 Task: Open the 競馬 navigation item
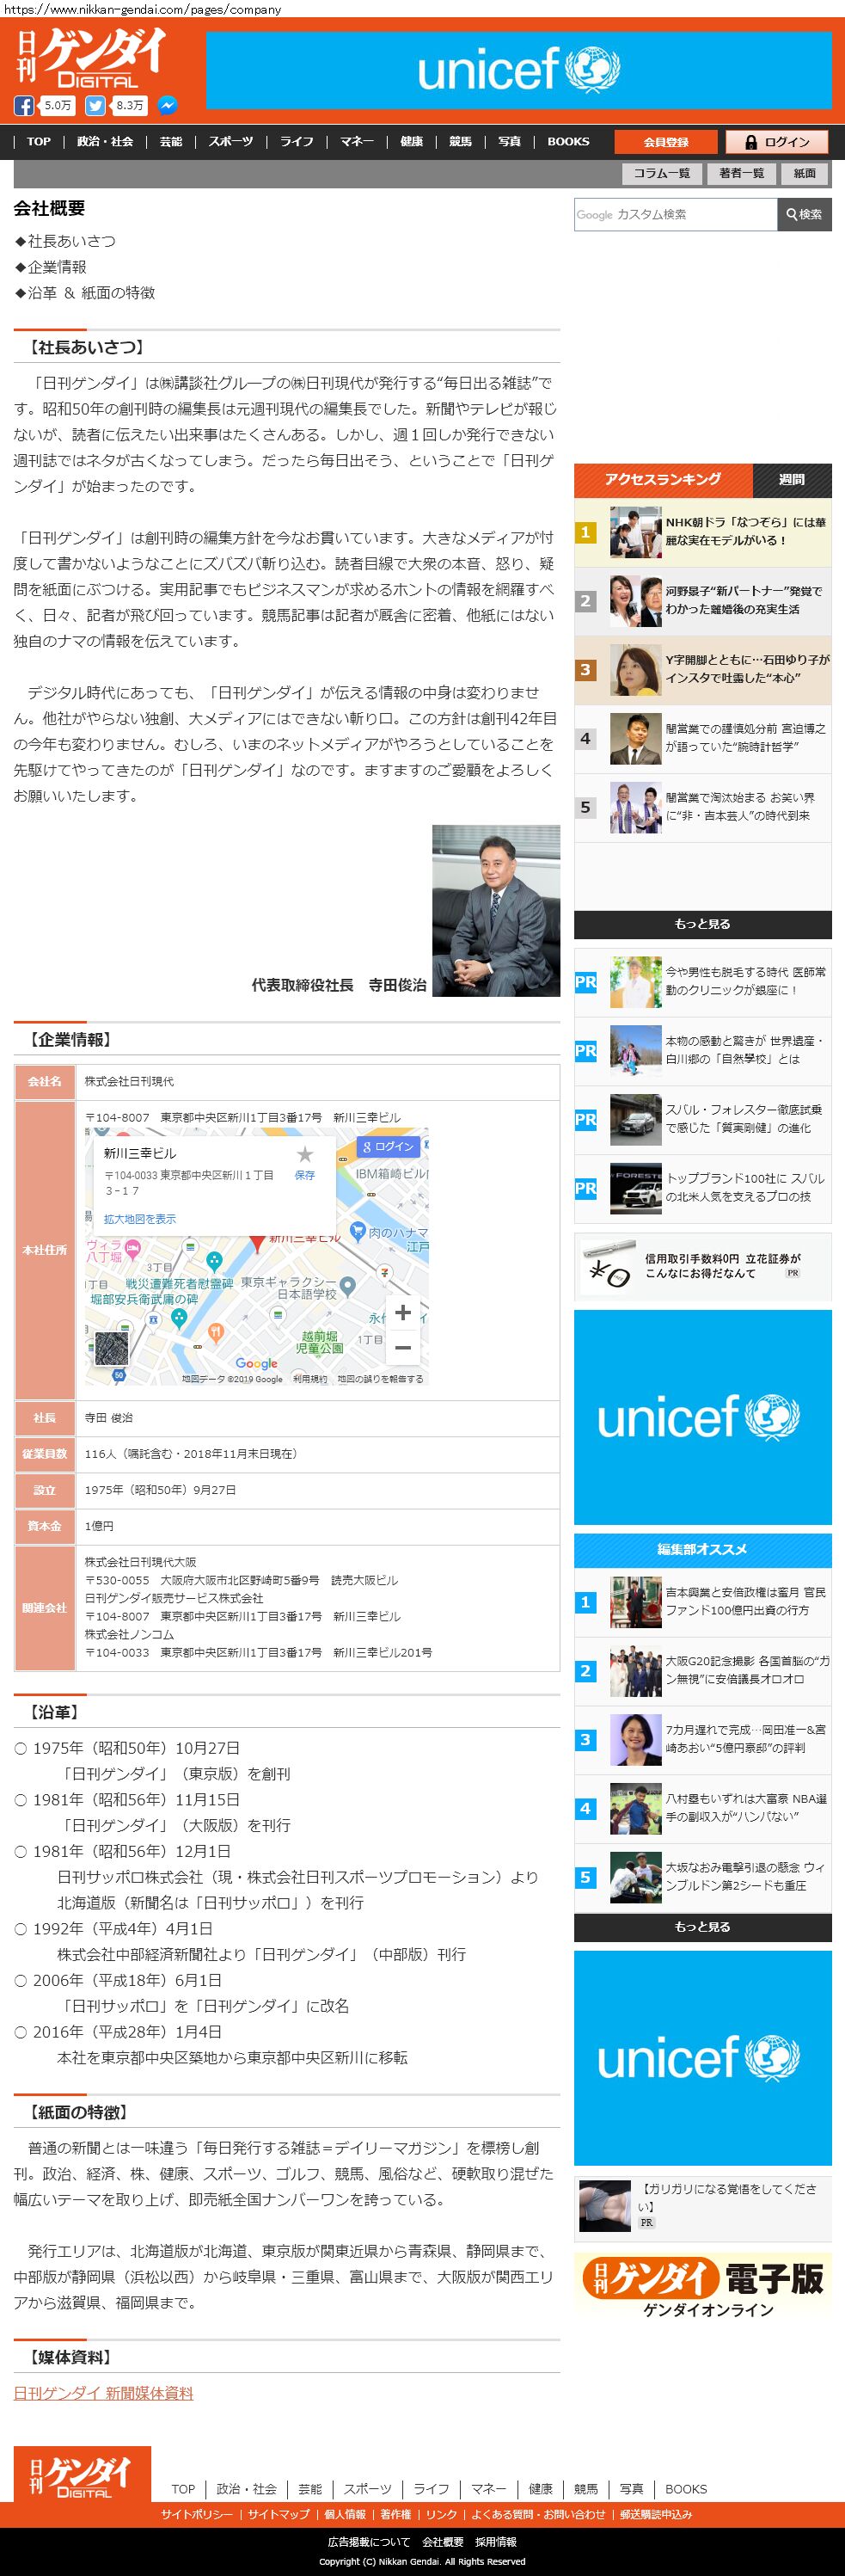point(460,141)
